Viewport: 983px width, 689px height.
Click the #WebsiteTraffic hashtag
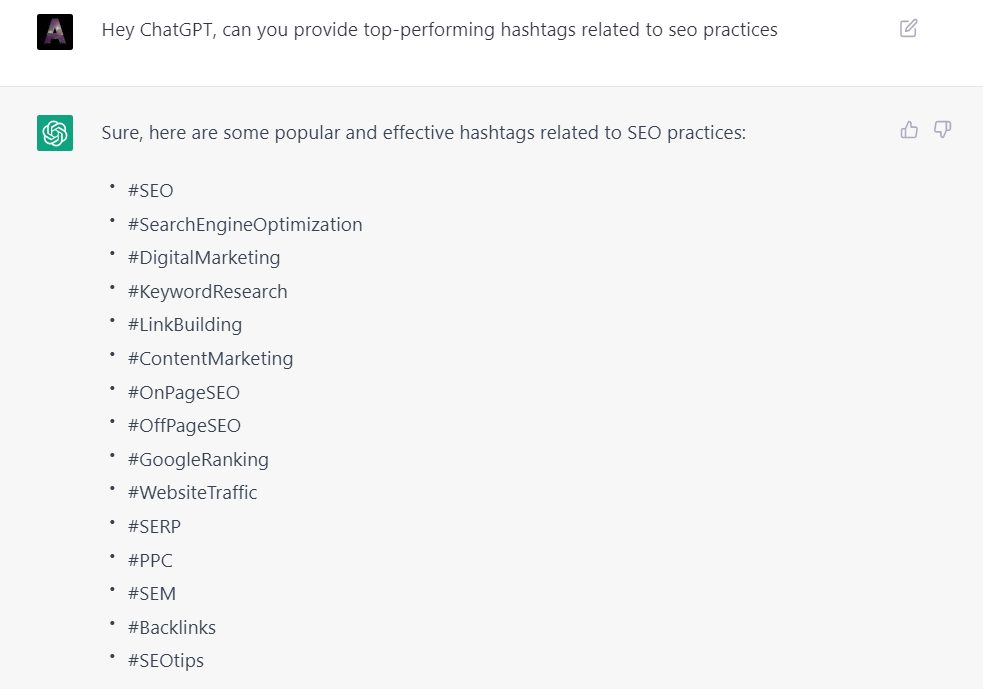tap(193, 493)
